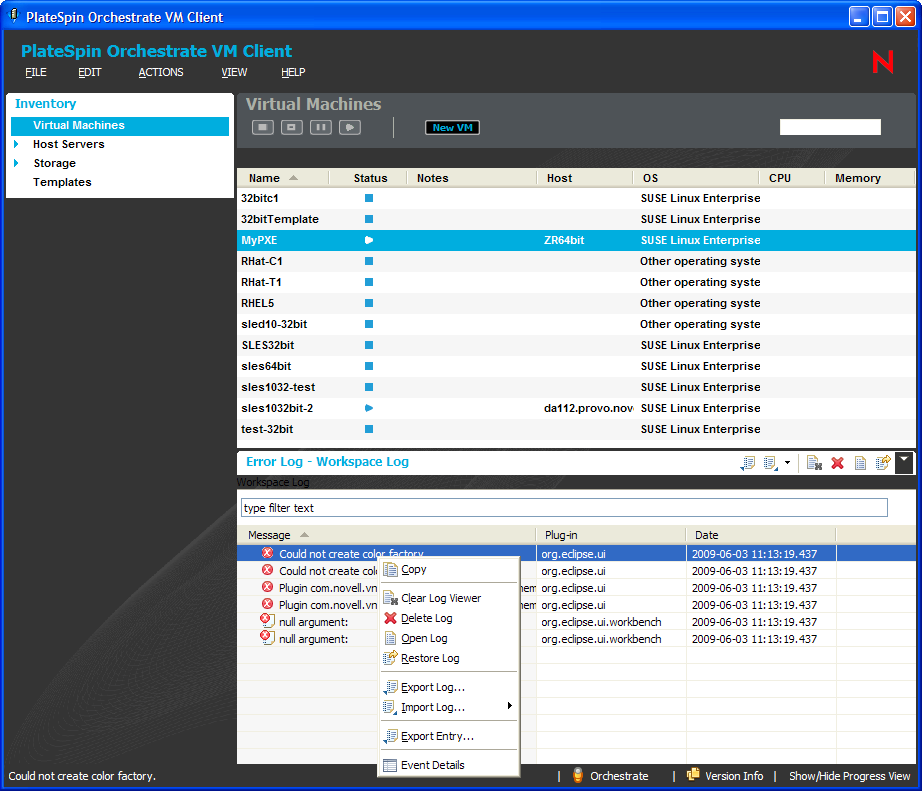Select Templates in Inventory
This screenshot has height=792, width=923.
coord(62,182)
